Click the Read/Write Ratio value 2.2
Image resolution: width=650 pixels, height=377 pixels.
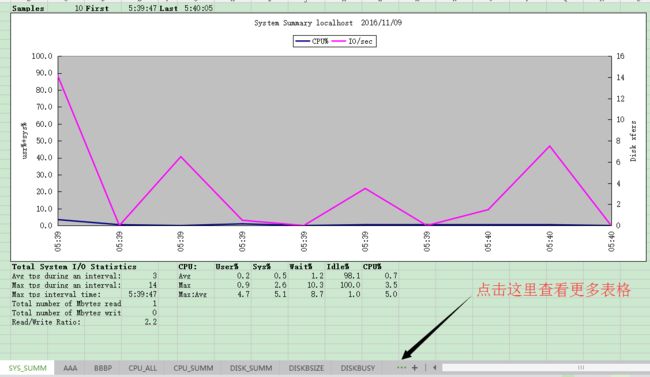[151, 322]
